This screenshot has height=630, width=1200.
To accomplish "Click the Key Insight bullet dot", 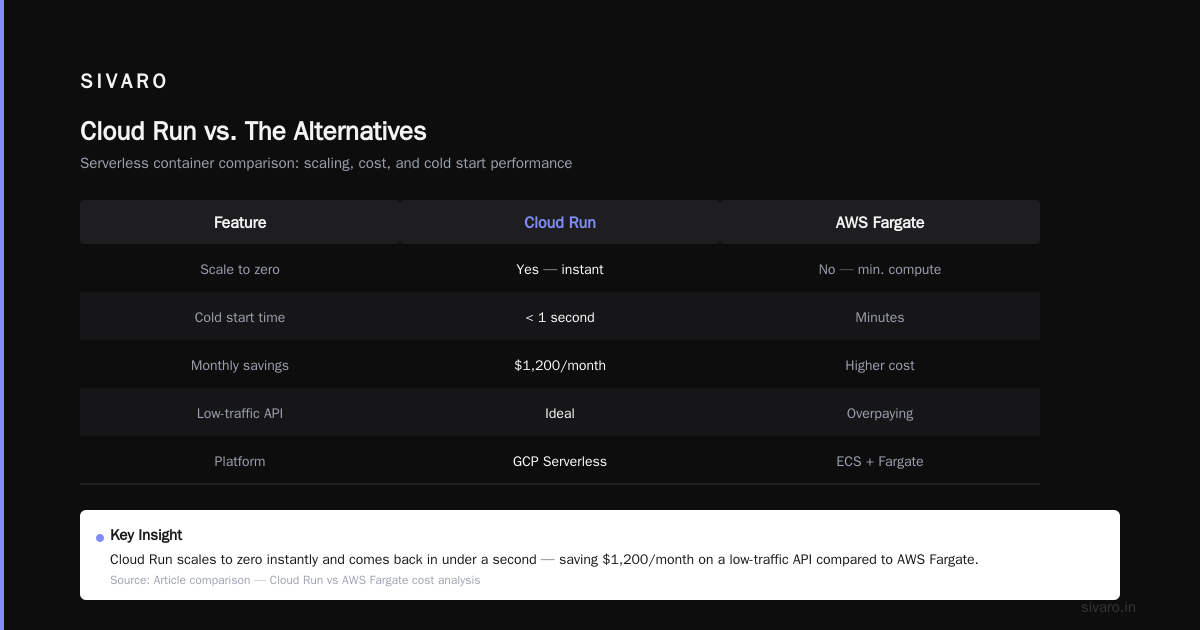I will [x=100, y=537].
